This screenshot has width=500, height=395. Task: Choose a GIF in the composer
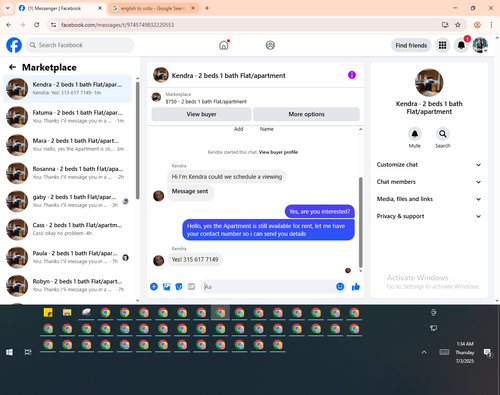[x=191, y=286]
